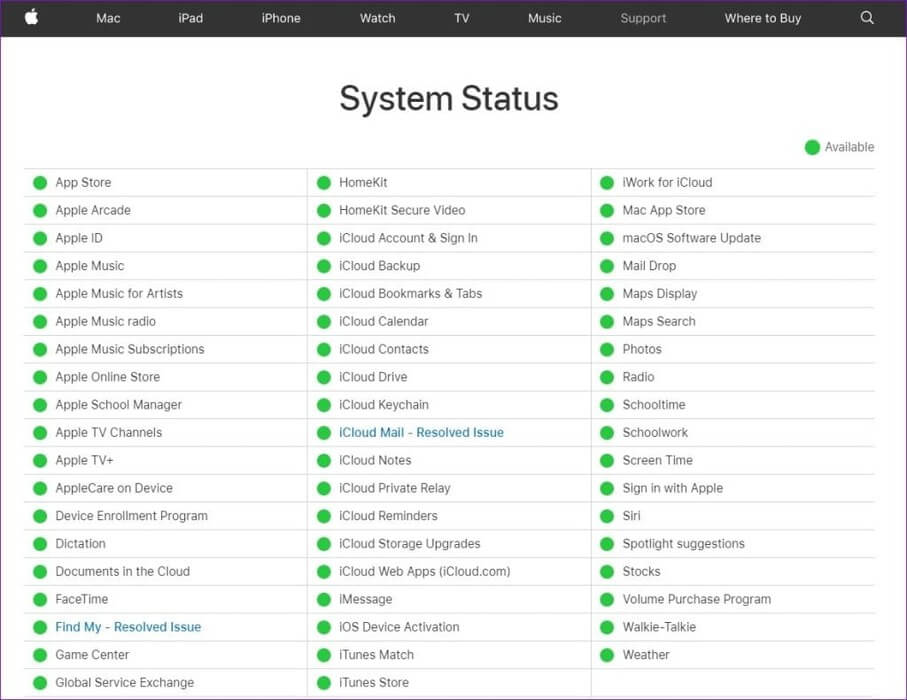
Task: Select AppleCare on Device text
Action: (114, 488)
